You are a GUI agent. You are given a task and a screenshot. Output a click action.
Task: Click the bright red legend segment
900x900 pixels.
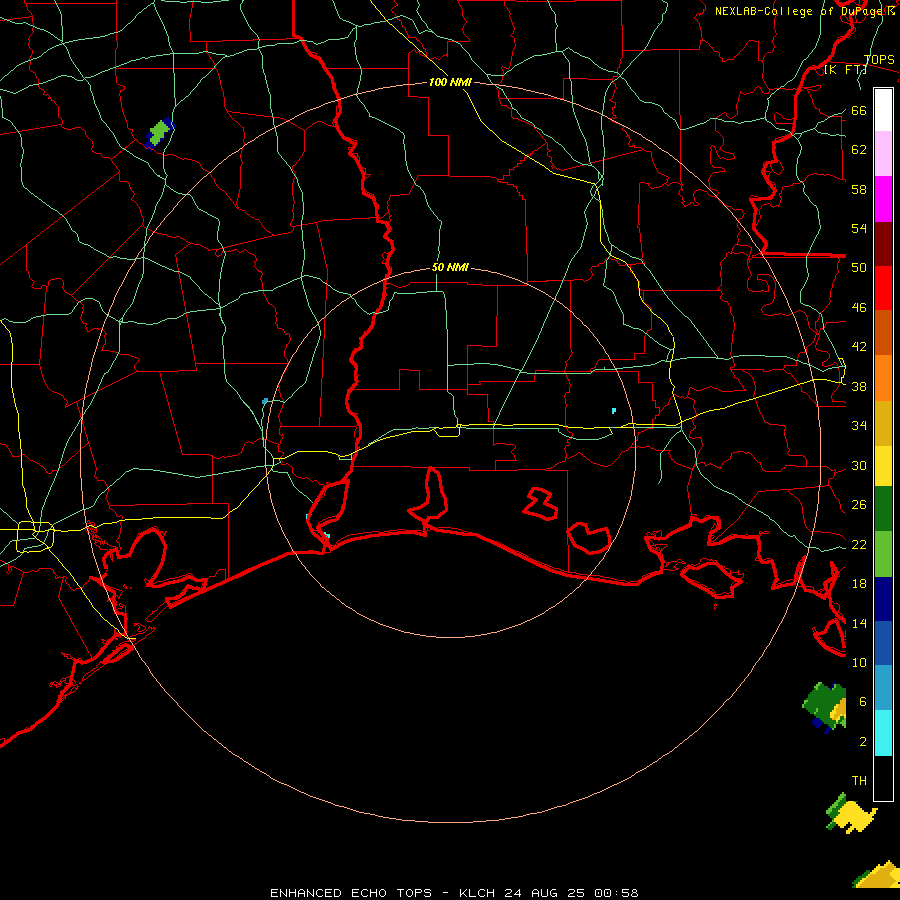point(883,288)
